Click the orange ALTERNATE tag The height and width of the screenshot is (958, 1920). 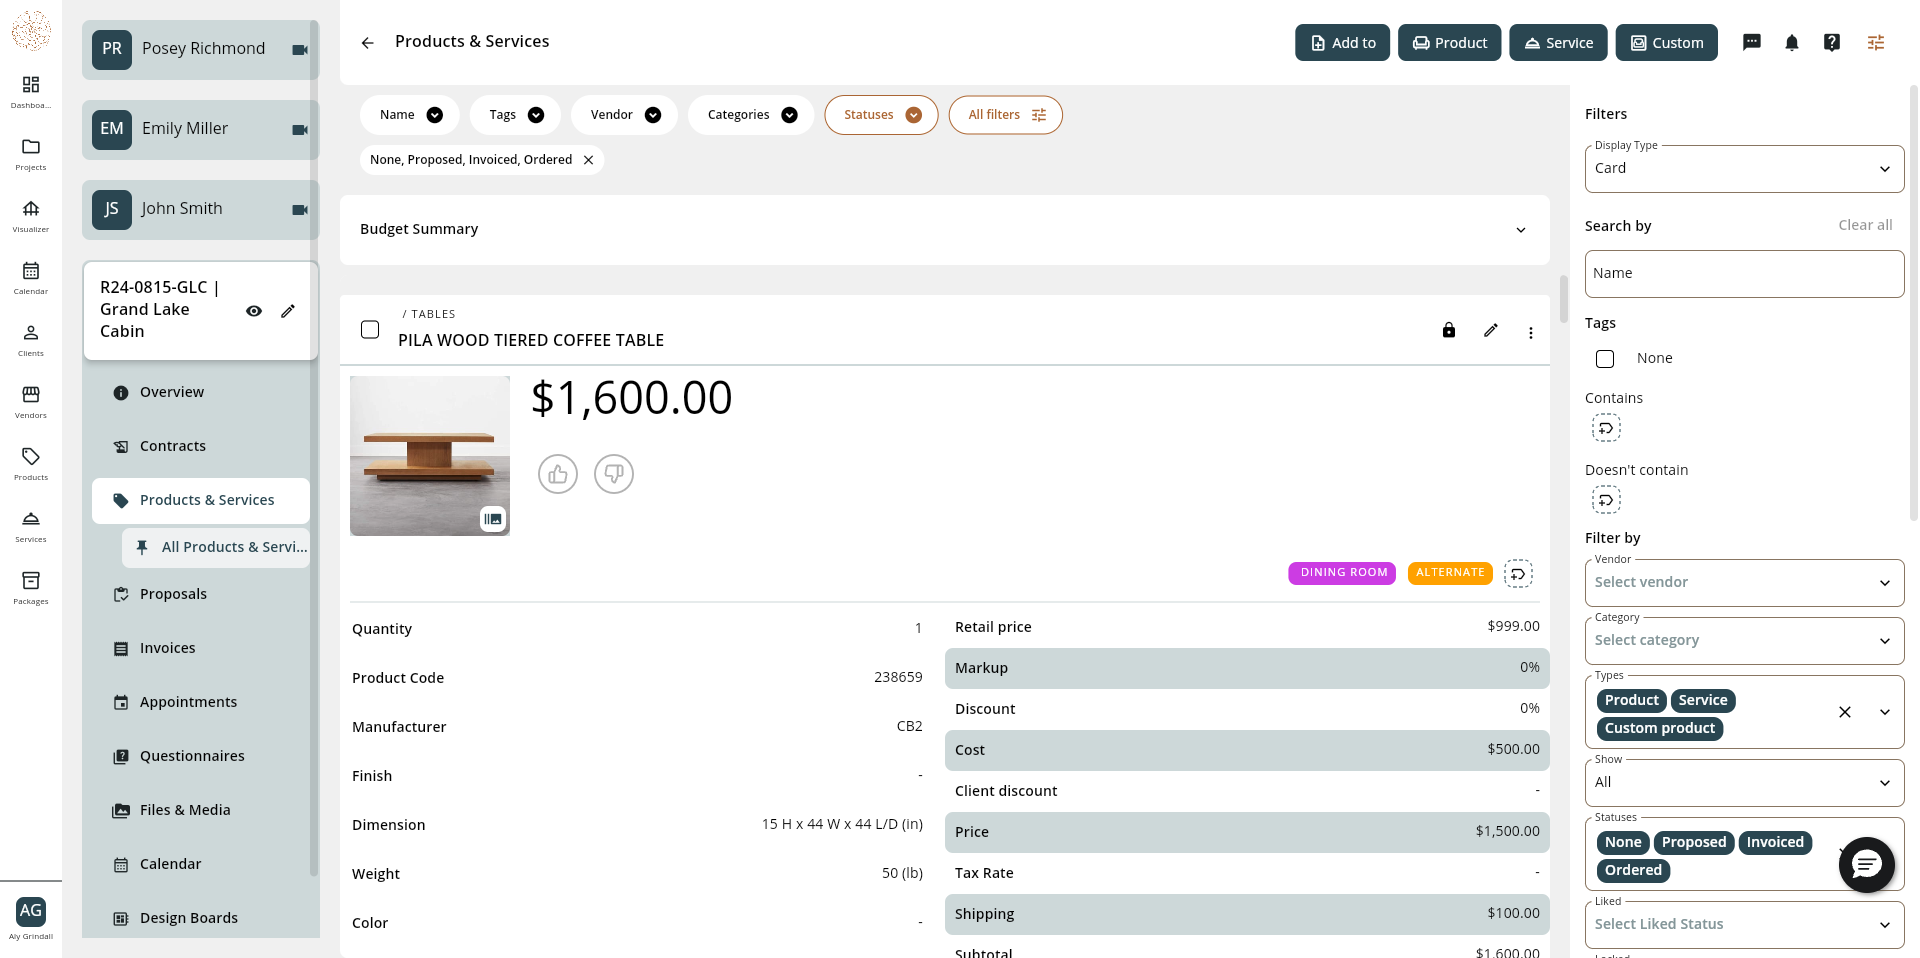coord(1450,573)
